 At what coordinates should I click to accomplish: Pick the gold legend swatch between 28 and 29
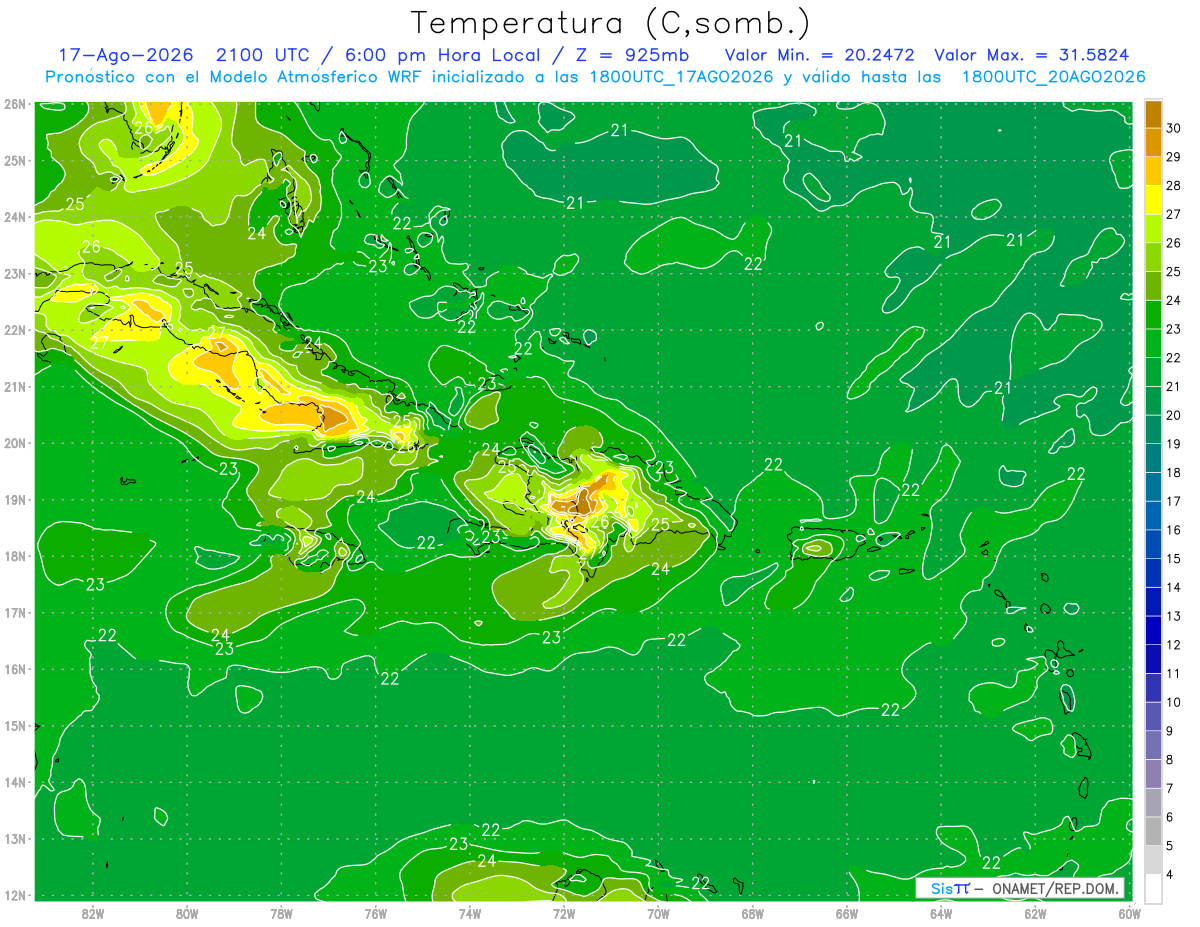1153,171
